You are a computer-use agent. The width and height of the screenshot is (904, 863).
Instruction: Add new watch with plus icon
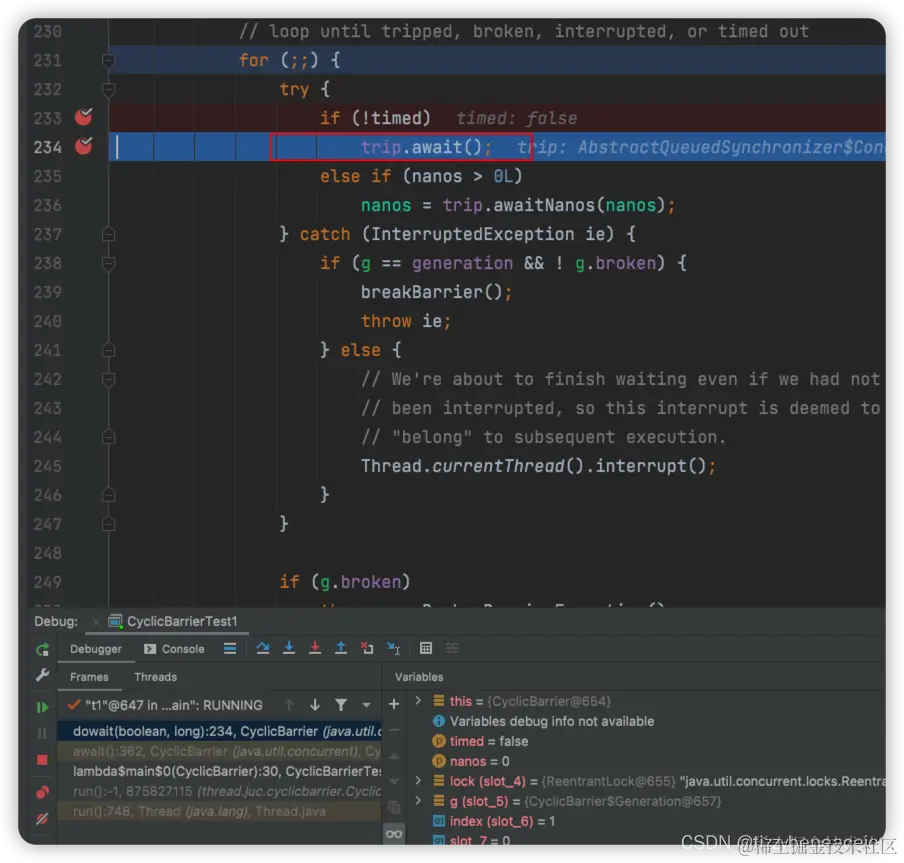tap(394, 704)
